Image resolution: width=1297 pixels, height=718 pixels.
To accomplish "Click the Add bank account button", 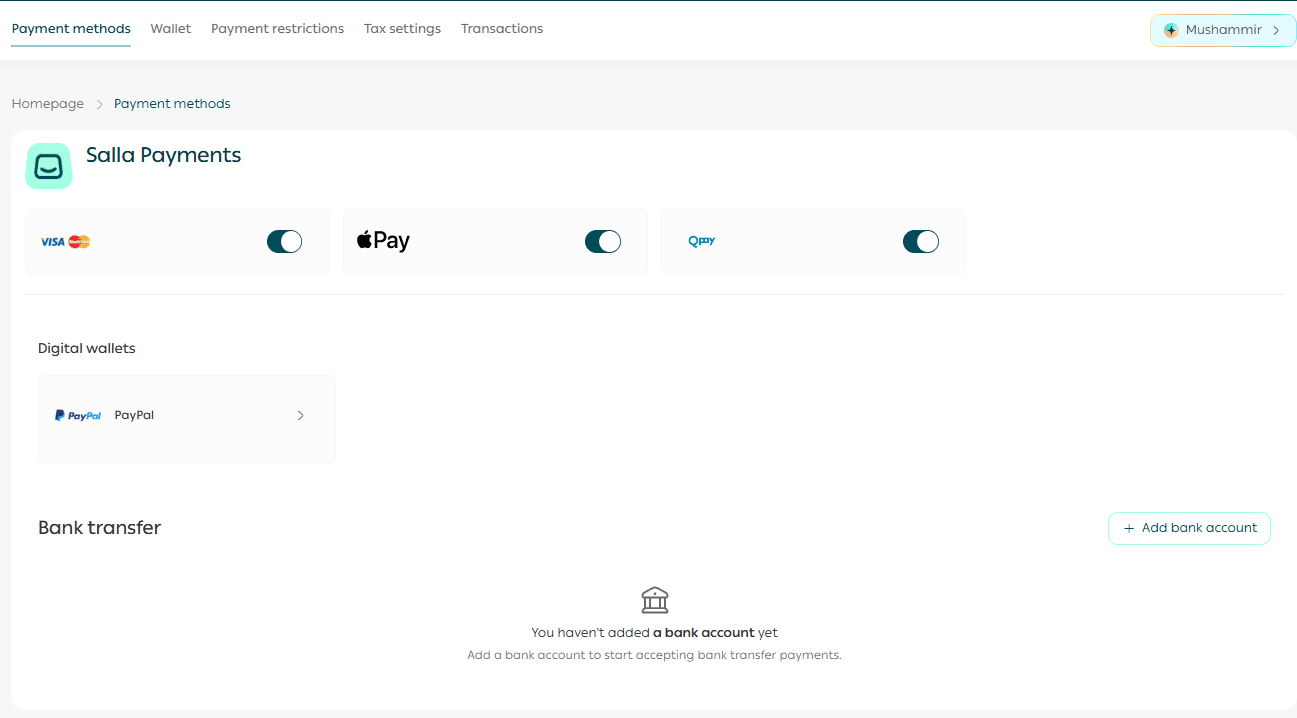I will (x=1189, y=528).
